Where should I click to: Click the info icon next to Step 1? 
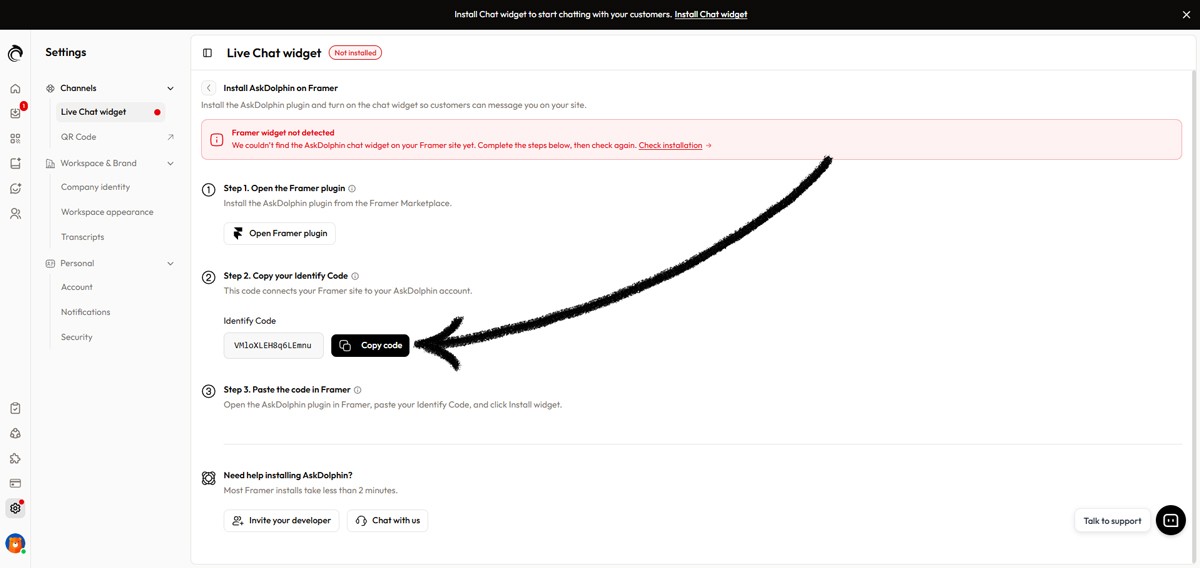pos(352,188)
